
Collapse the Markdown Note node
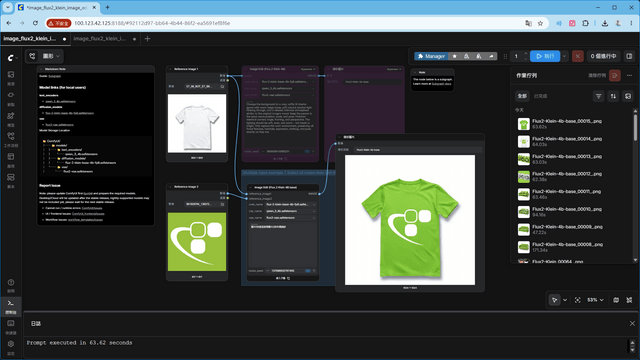click(x=41, y=69)
